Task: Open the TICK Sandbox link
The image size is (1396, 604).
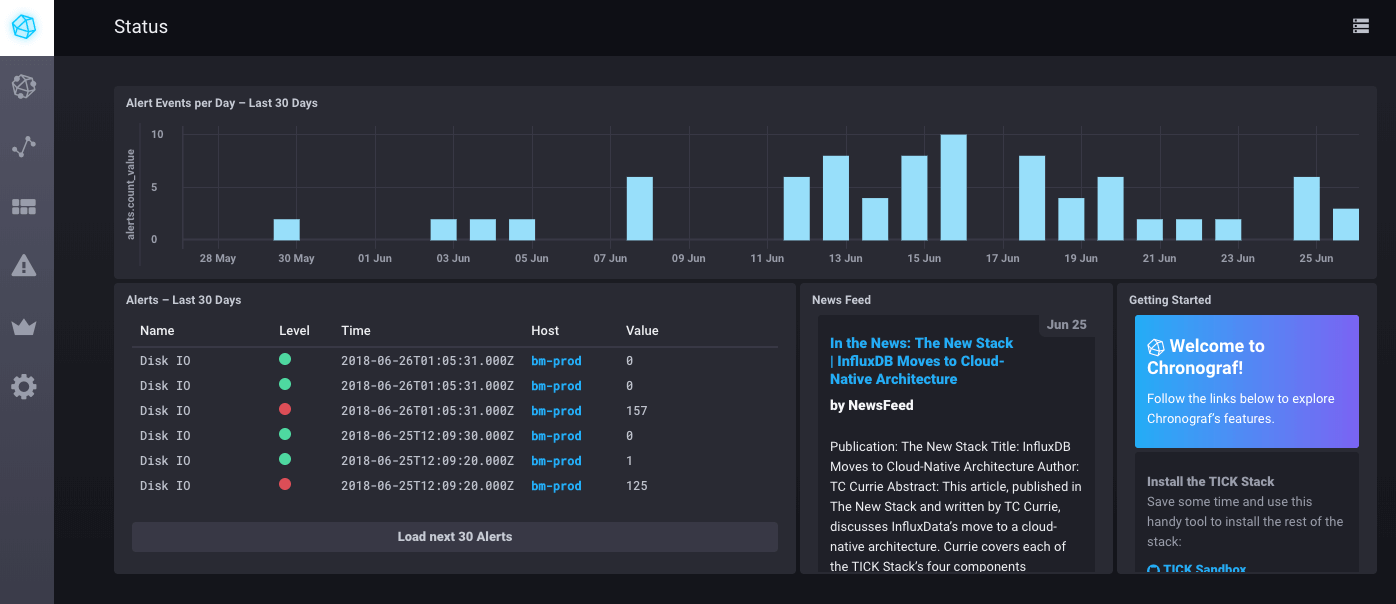Action: [1204, 569]
